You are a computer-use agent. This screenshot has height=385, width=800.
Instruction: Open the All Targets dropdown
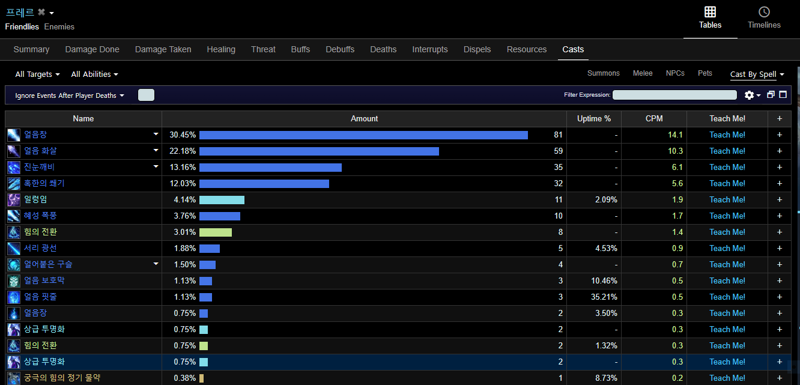click(x=37, y=74)
